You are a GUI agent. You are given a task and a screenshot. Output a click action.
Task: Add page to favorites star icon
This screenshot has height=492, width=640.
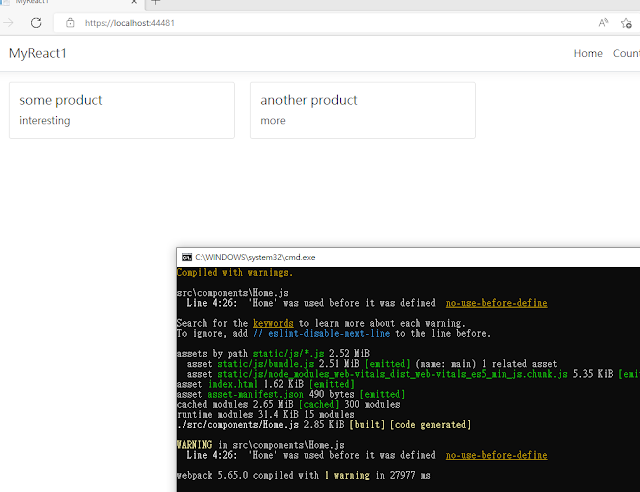coord(626,23)
